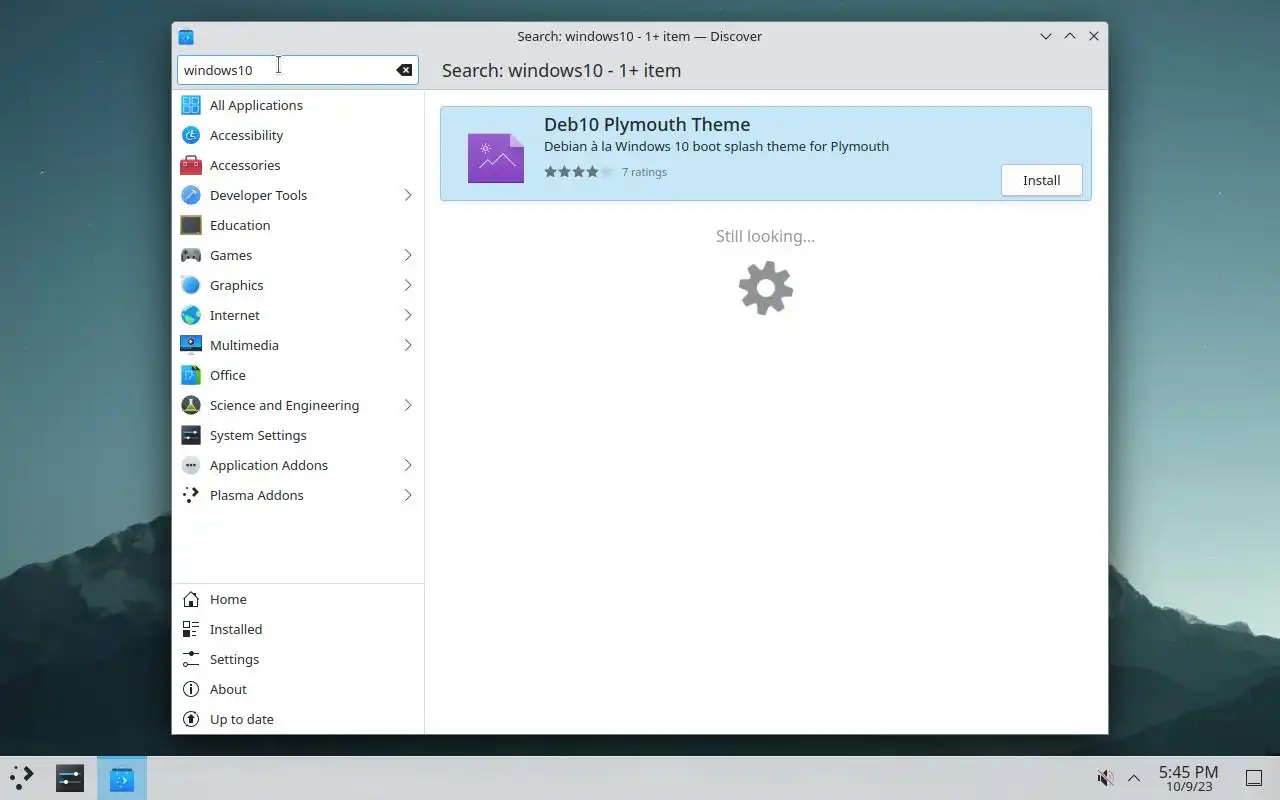Click the Discover icon in the title bar
Screen dimensions: 1280x800
tap(186, 37)
